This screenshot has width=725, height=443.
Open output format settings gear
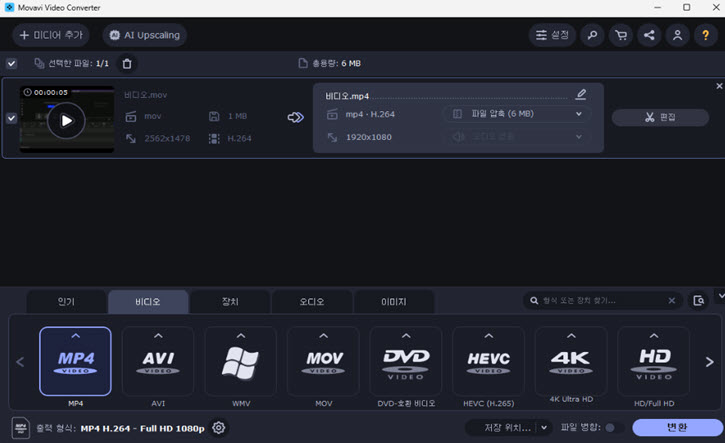click(x=219, y=428)
